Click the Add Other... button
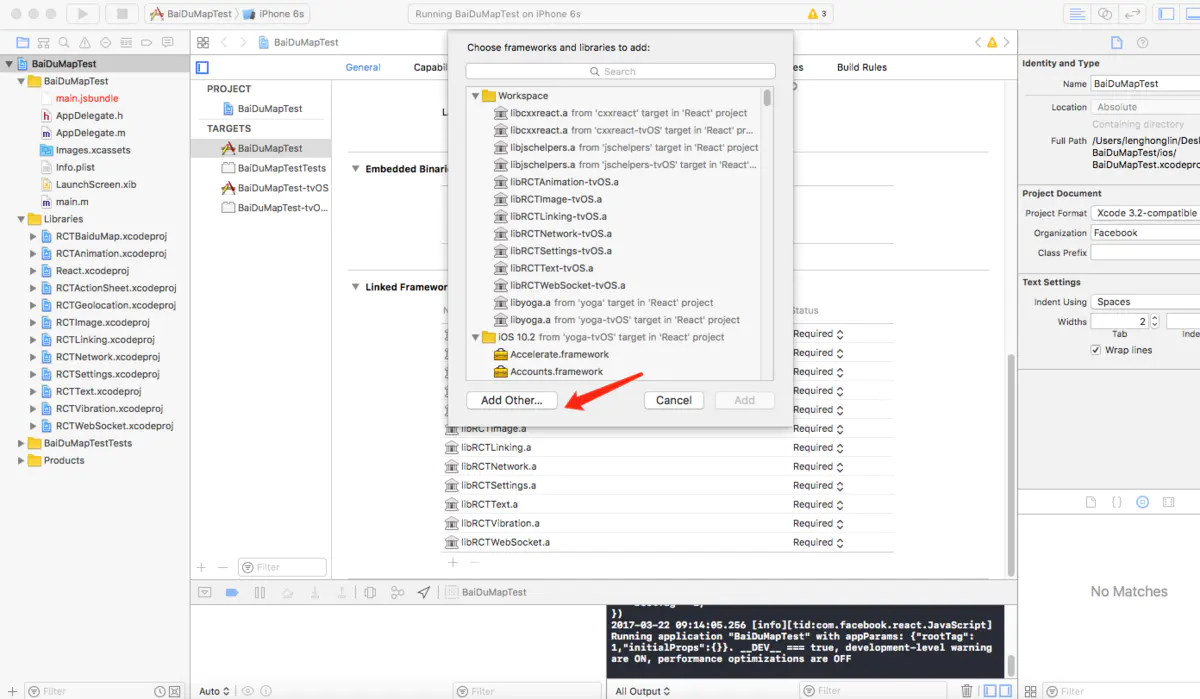Viewport: 1200px width, 699px height. coord(511,400)
